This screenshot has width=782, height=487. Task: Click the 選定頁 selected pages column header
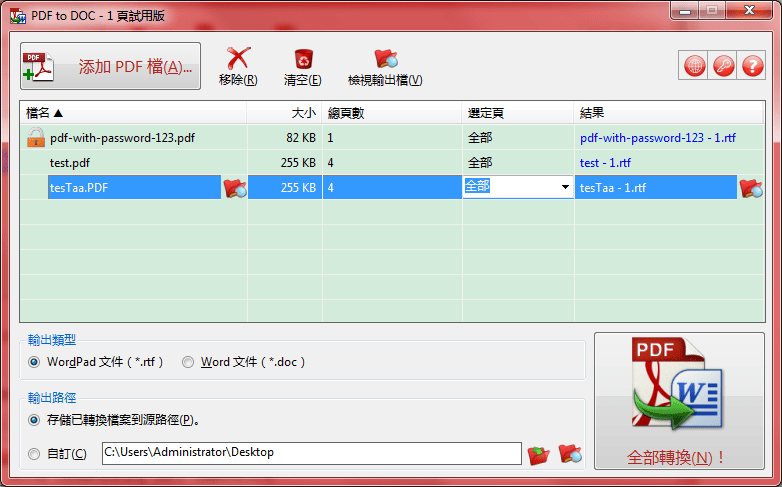click(x=518, y=113)
